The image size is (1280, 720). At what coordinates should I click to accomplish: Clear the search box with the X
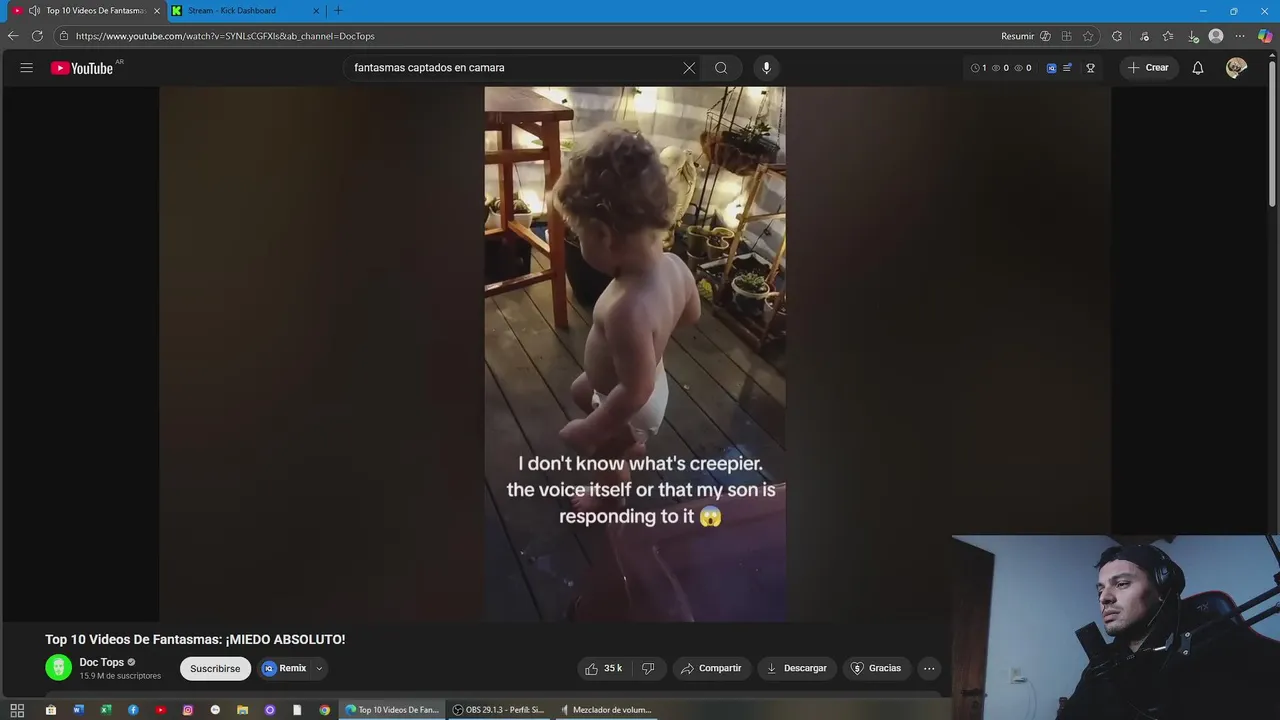[689, 68]
